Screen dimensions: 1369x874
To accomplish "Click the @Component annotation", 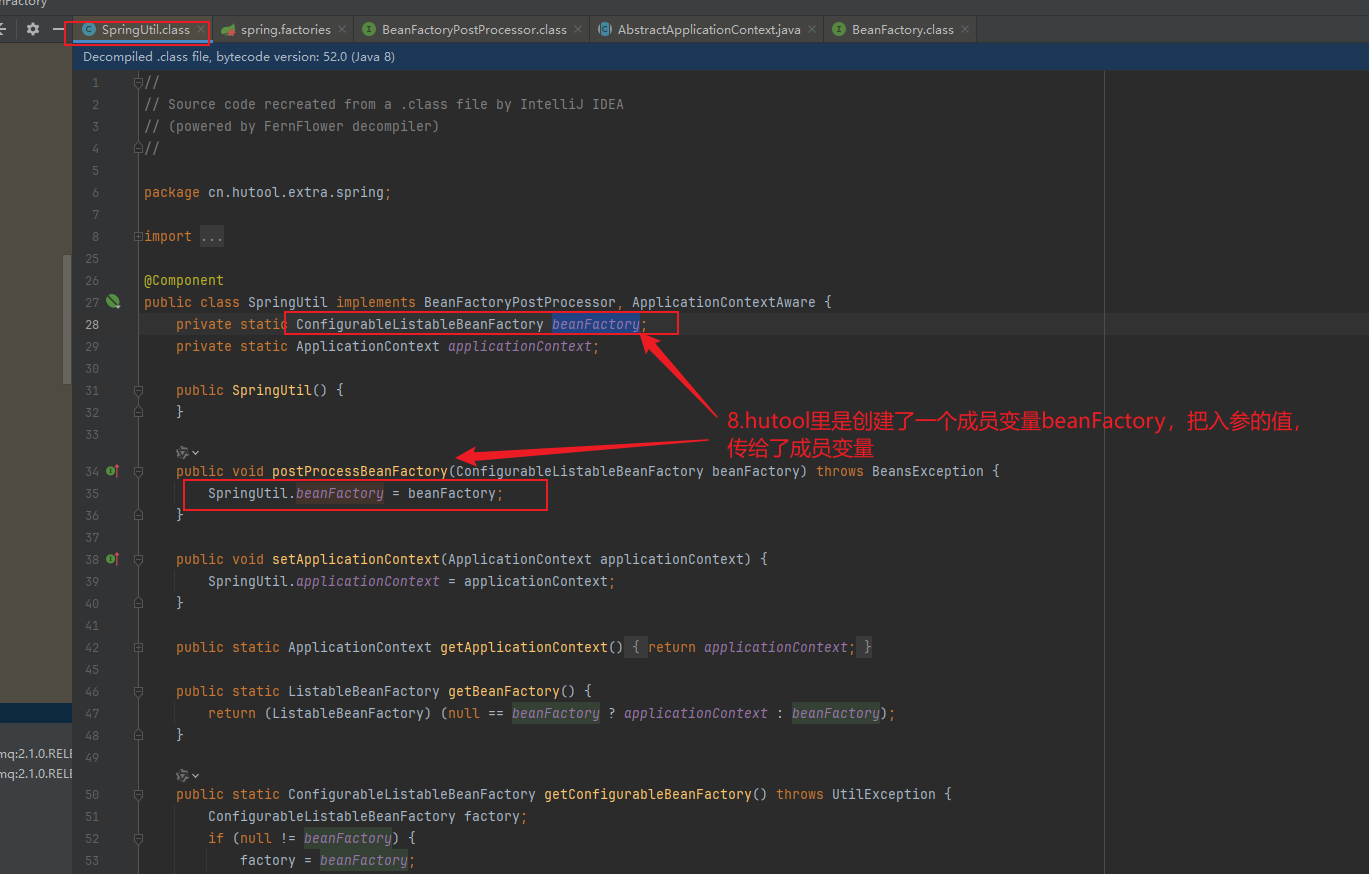I will 184,280.
